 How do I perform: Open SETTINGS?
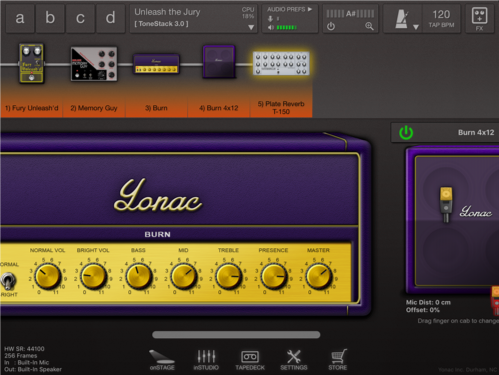(x=294, y=360)
